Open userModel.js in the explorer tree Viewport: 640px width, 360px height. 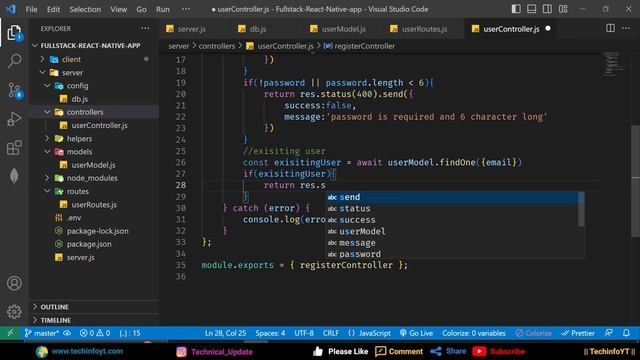[94, 165]
